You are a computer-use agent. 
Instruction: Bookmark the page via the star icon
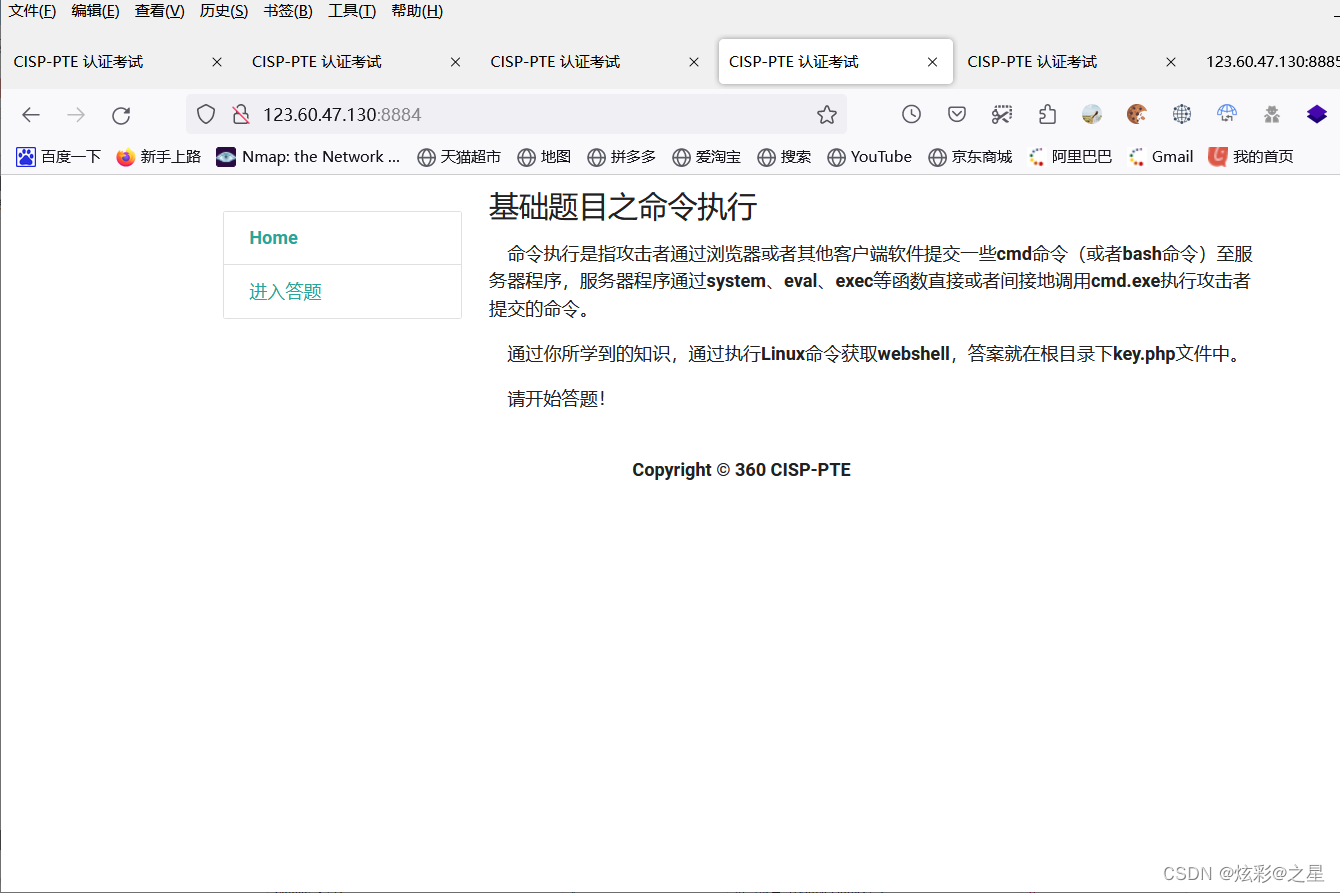coord(827,114)
